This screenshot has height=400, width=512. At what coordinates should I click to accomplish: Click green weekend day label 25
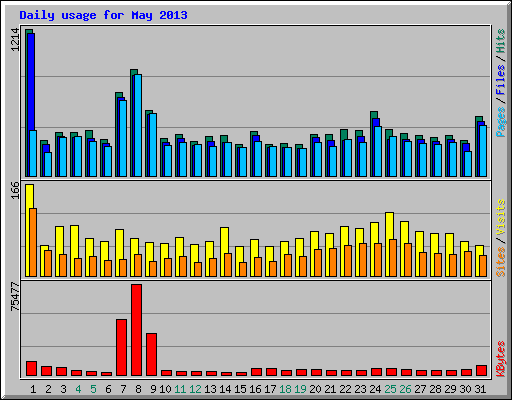pyautogui.click(x=390, y=389)
